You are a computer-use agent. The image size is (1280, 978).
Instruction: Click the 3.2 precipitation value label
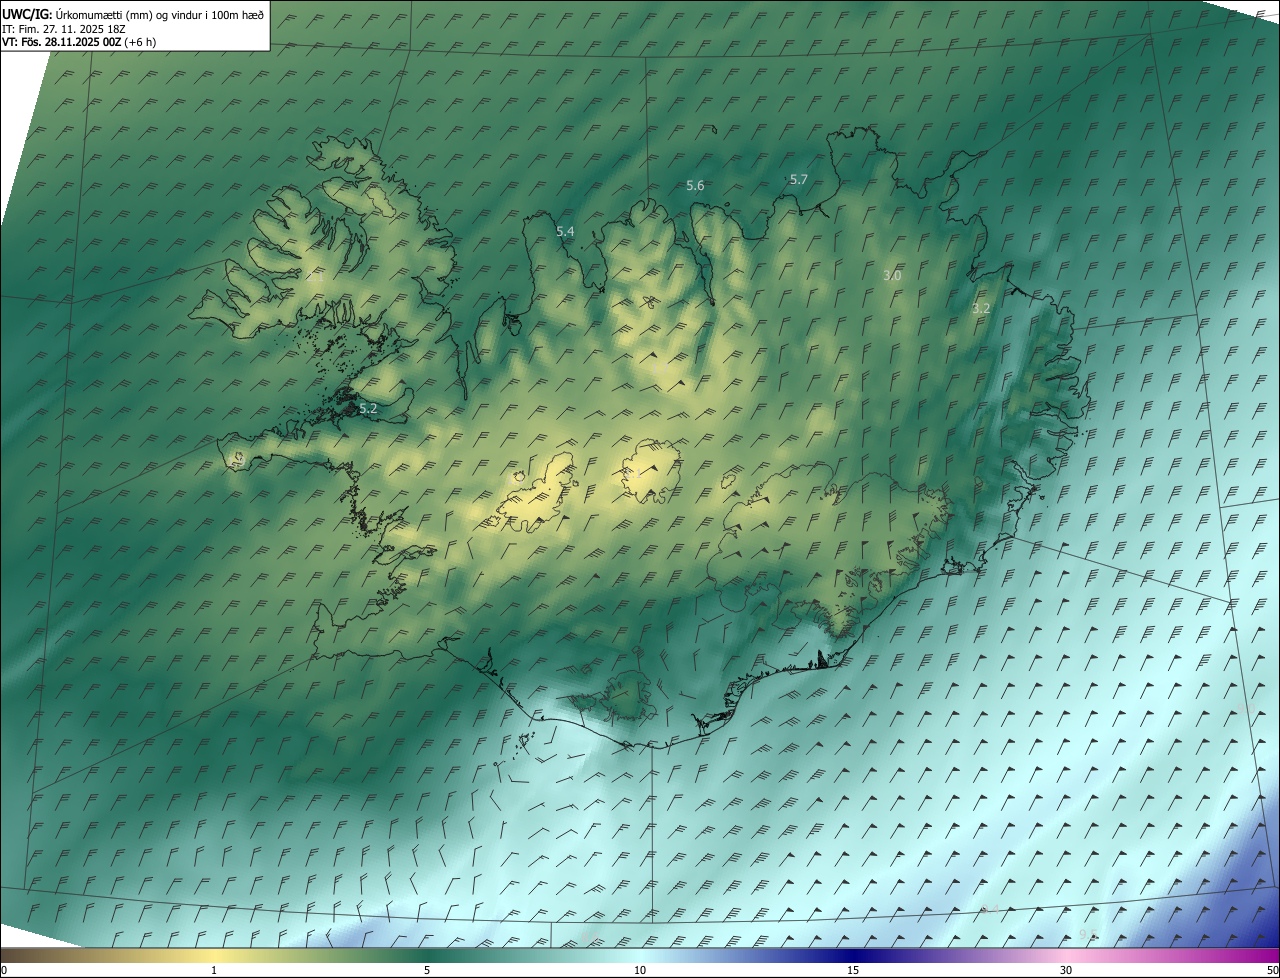point(981,309)
